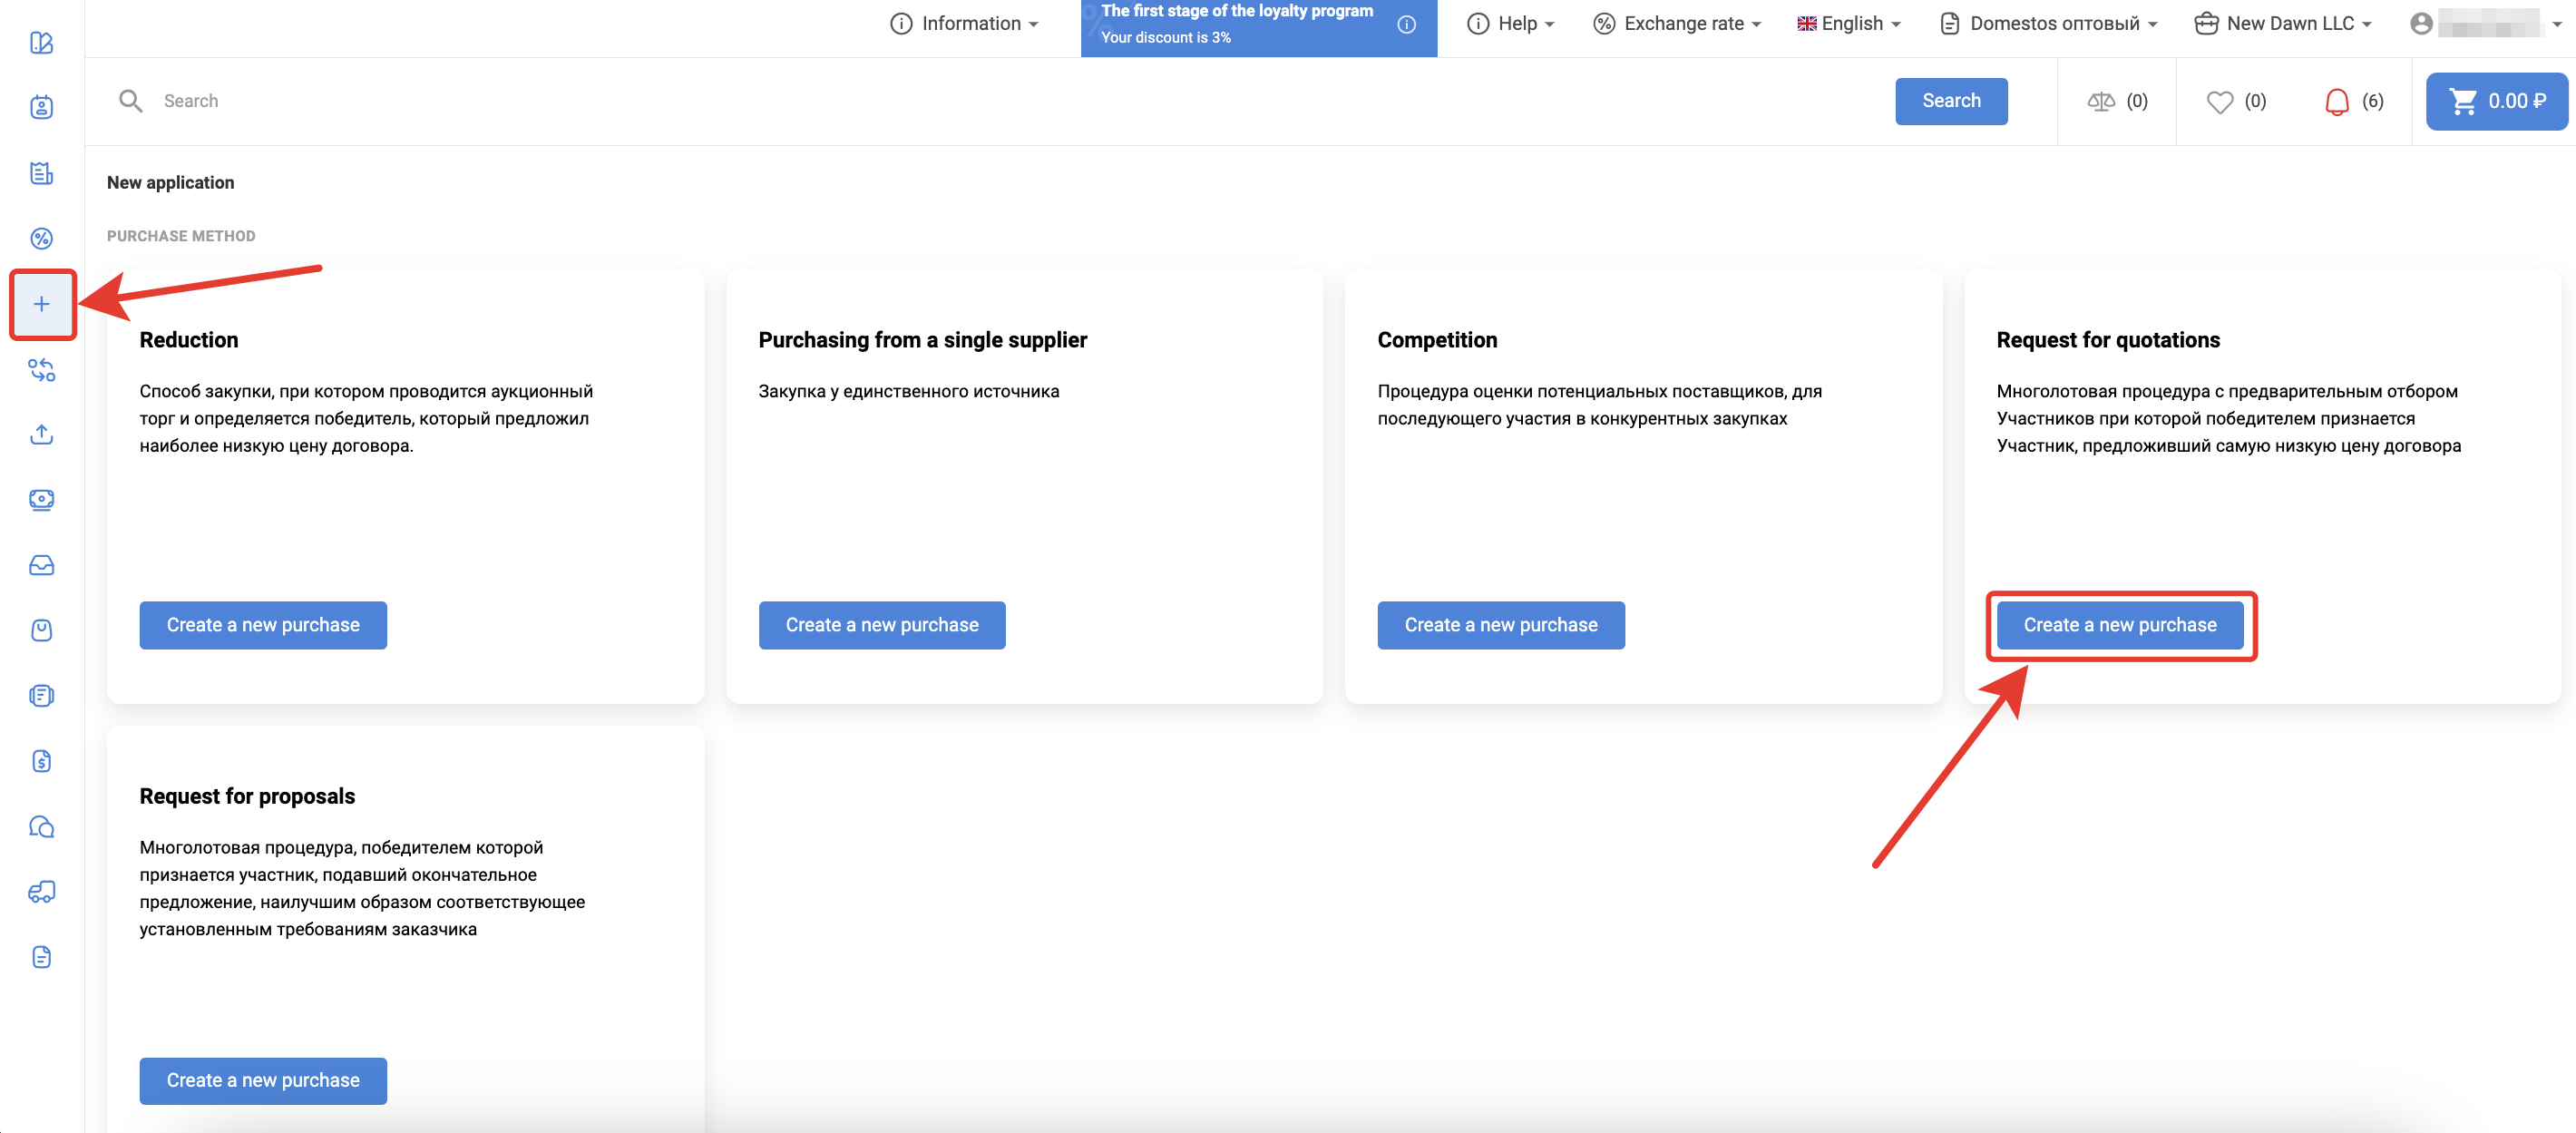Image resolution: width=2576 pixels, height=1133 pixels.
Task: Click the loyalty program discount banner
Action: point(1258,28)
